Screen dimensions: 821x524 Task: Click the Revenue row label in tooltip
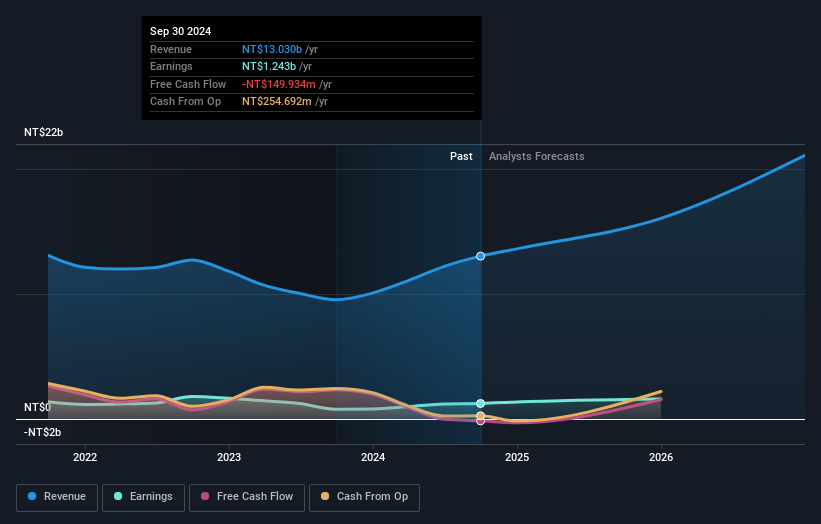(171, 49)
